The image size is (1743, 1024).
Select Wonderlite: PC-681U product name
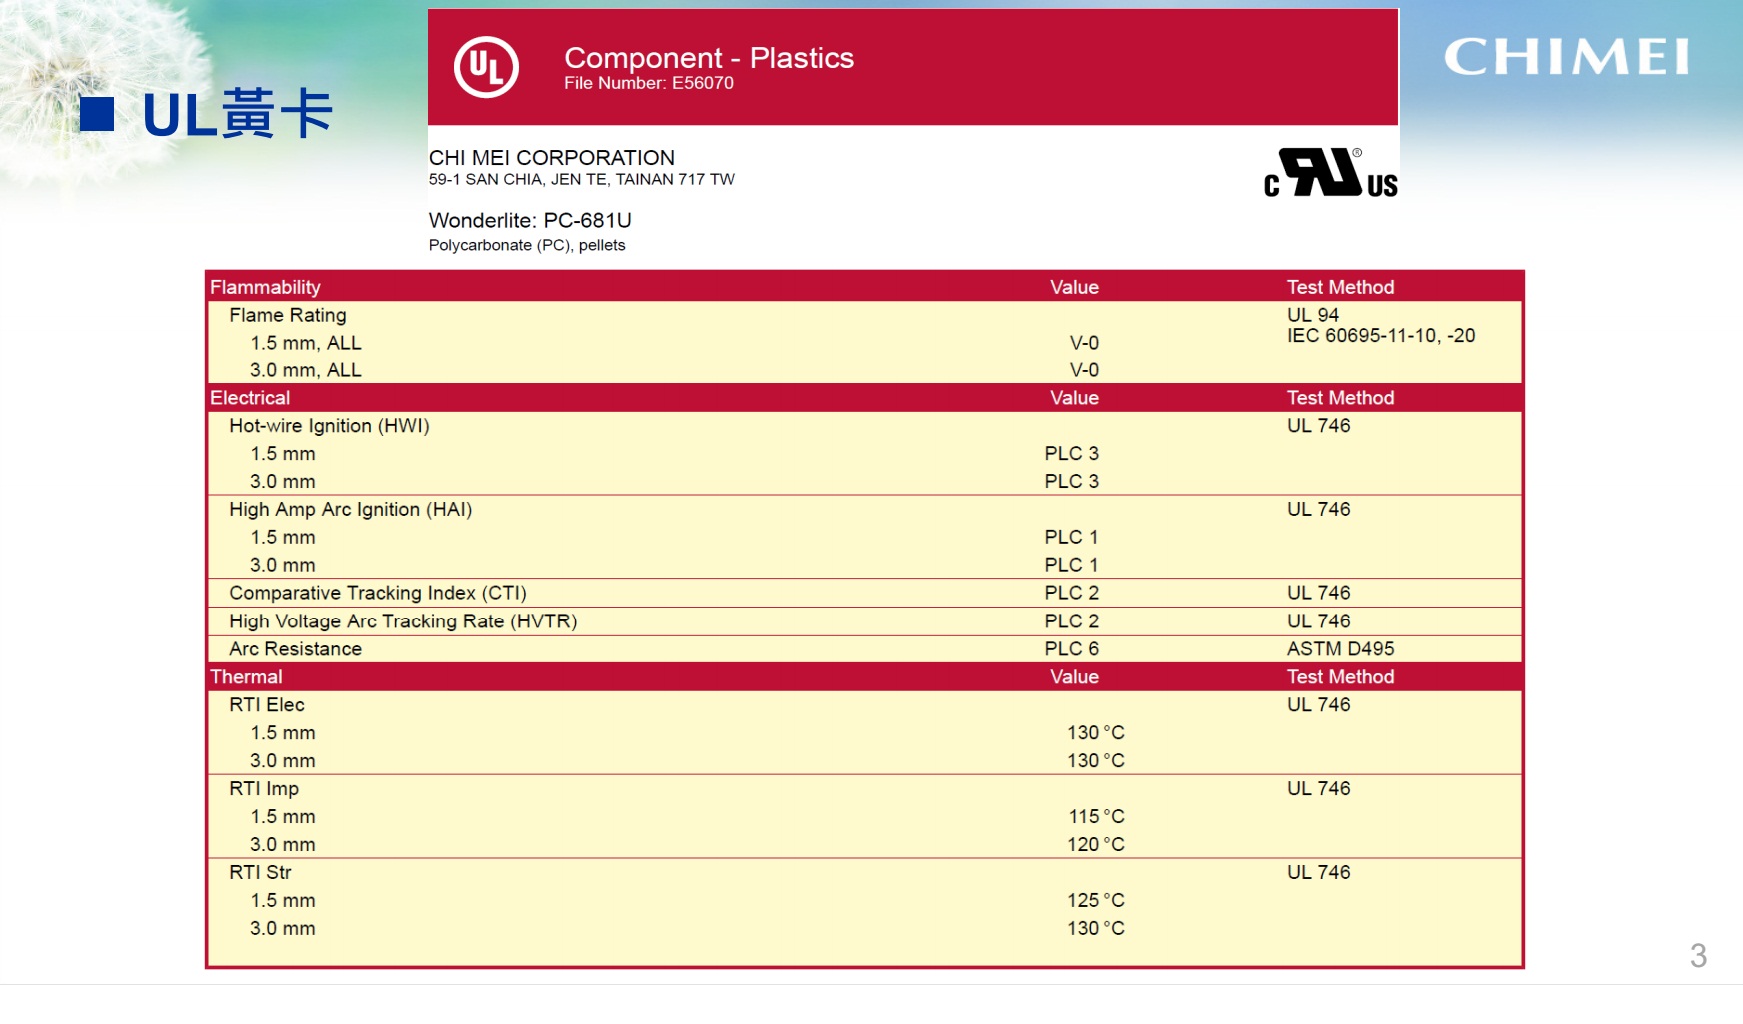pos(530,220)
